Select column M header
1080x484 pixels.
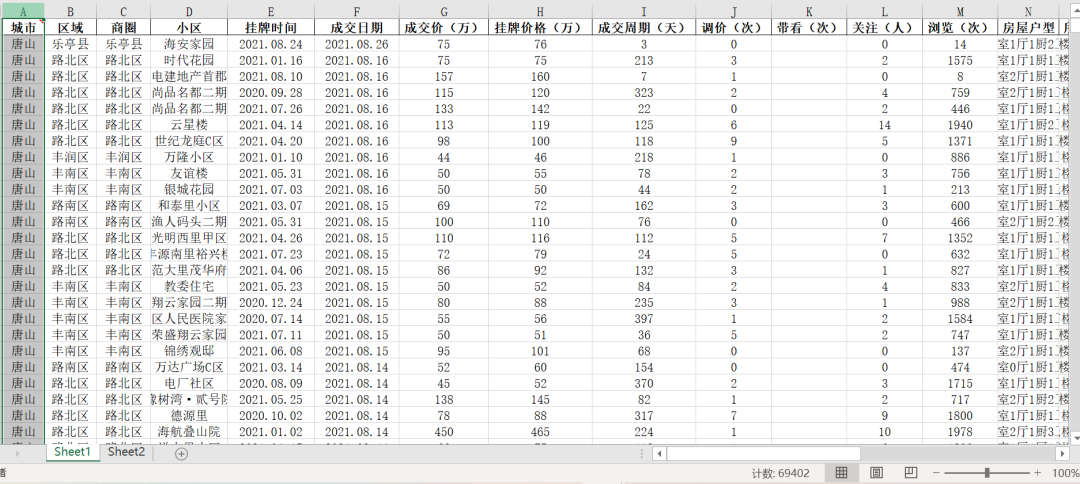click(960, 11)
